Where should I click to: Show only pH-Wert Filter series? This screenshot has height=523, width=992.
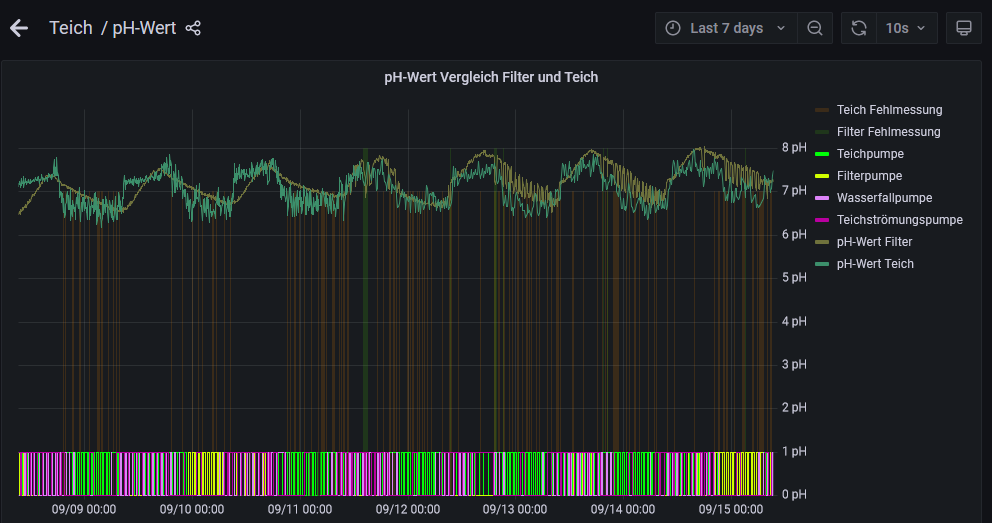pyautogui.click(x=874, y=242)
